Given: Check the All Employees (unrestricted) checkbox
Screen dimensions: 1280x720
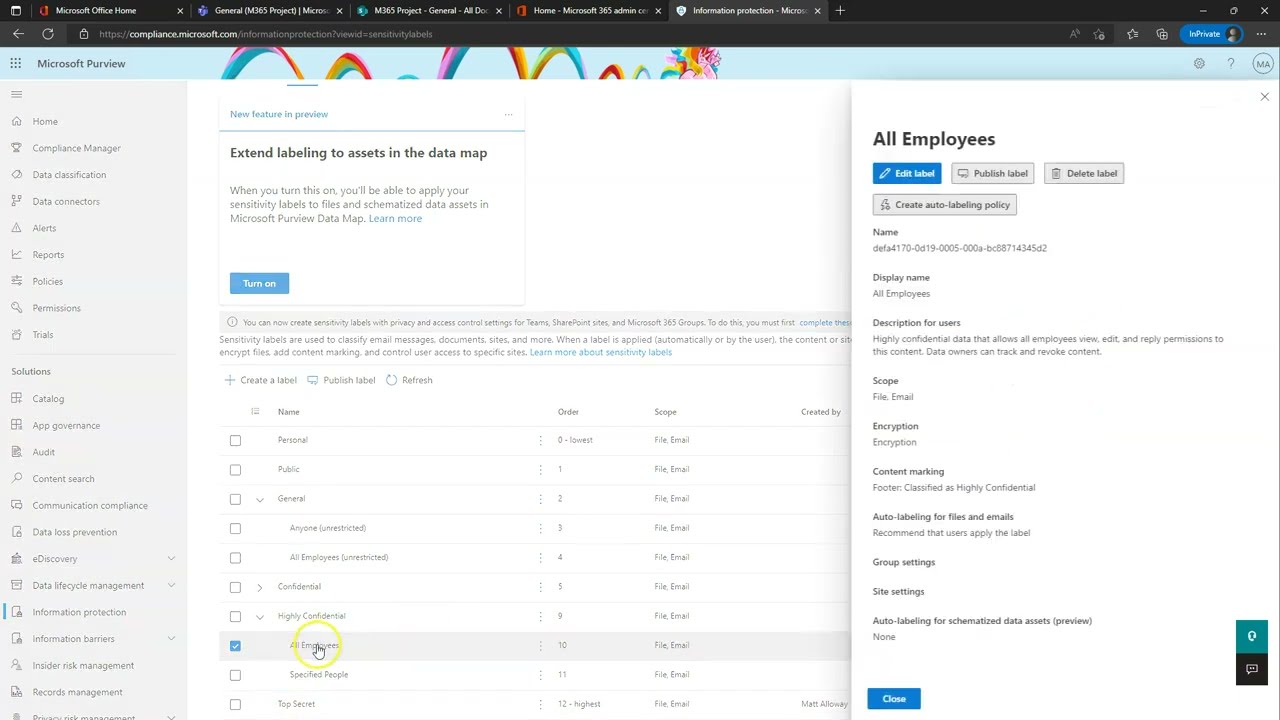Looking at the screenshot, I should (x=235, y=557).
